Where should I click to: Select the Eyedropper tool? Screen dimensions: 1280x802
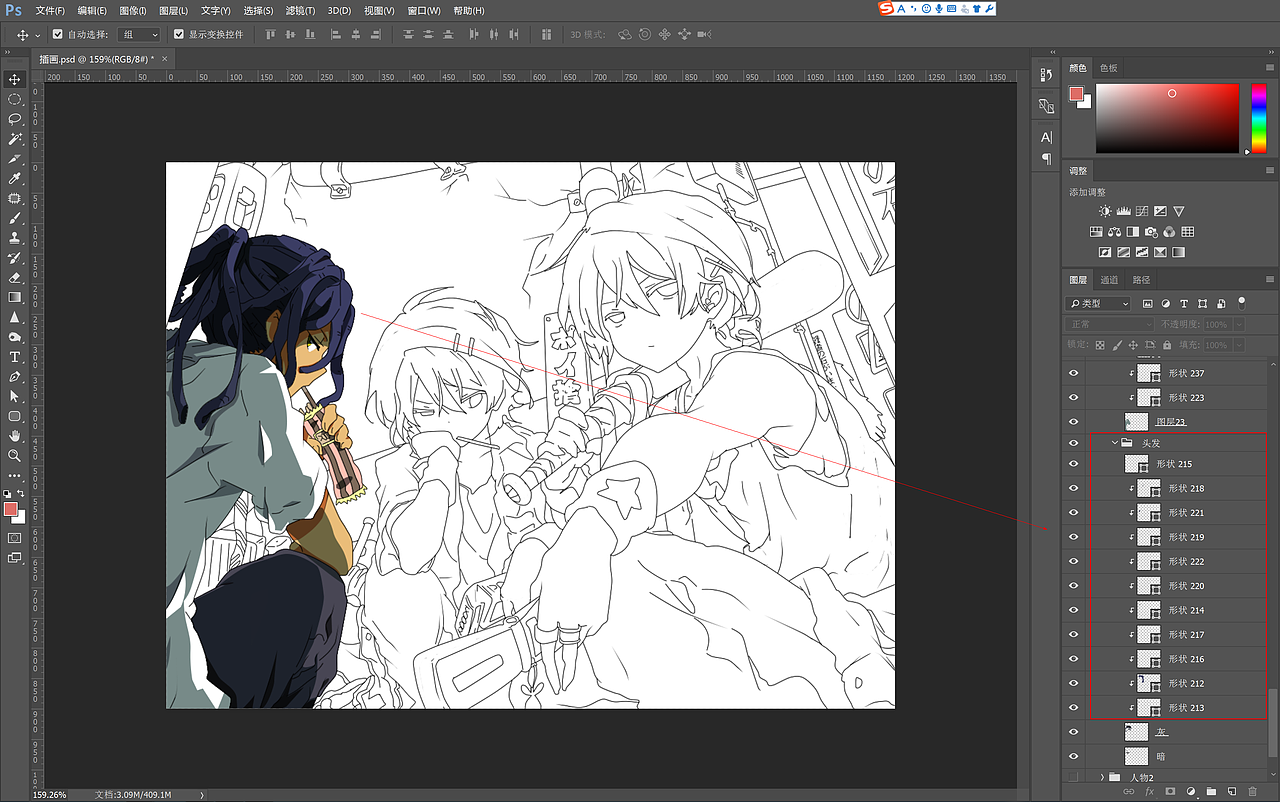(x=15, y=178)
